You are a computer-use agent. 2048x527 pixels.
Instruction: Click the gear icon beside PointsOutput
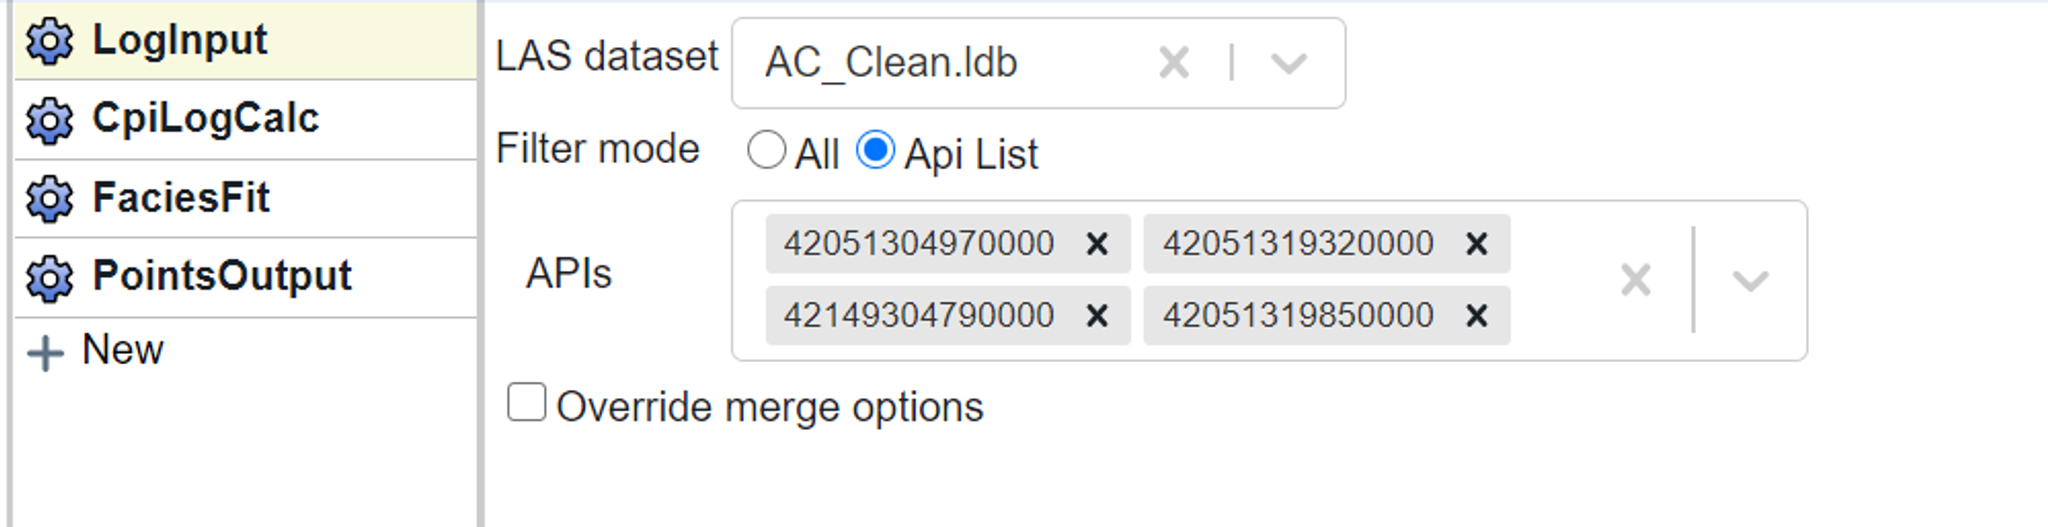tap(49, 278)
